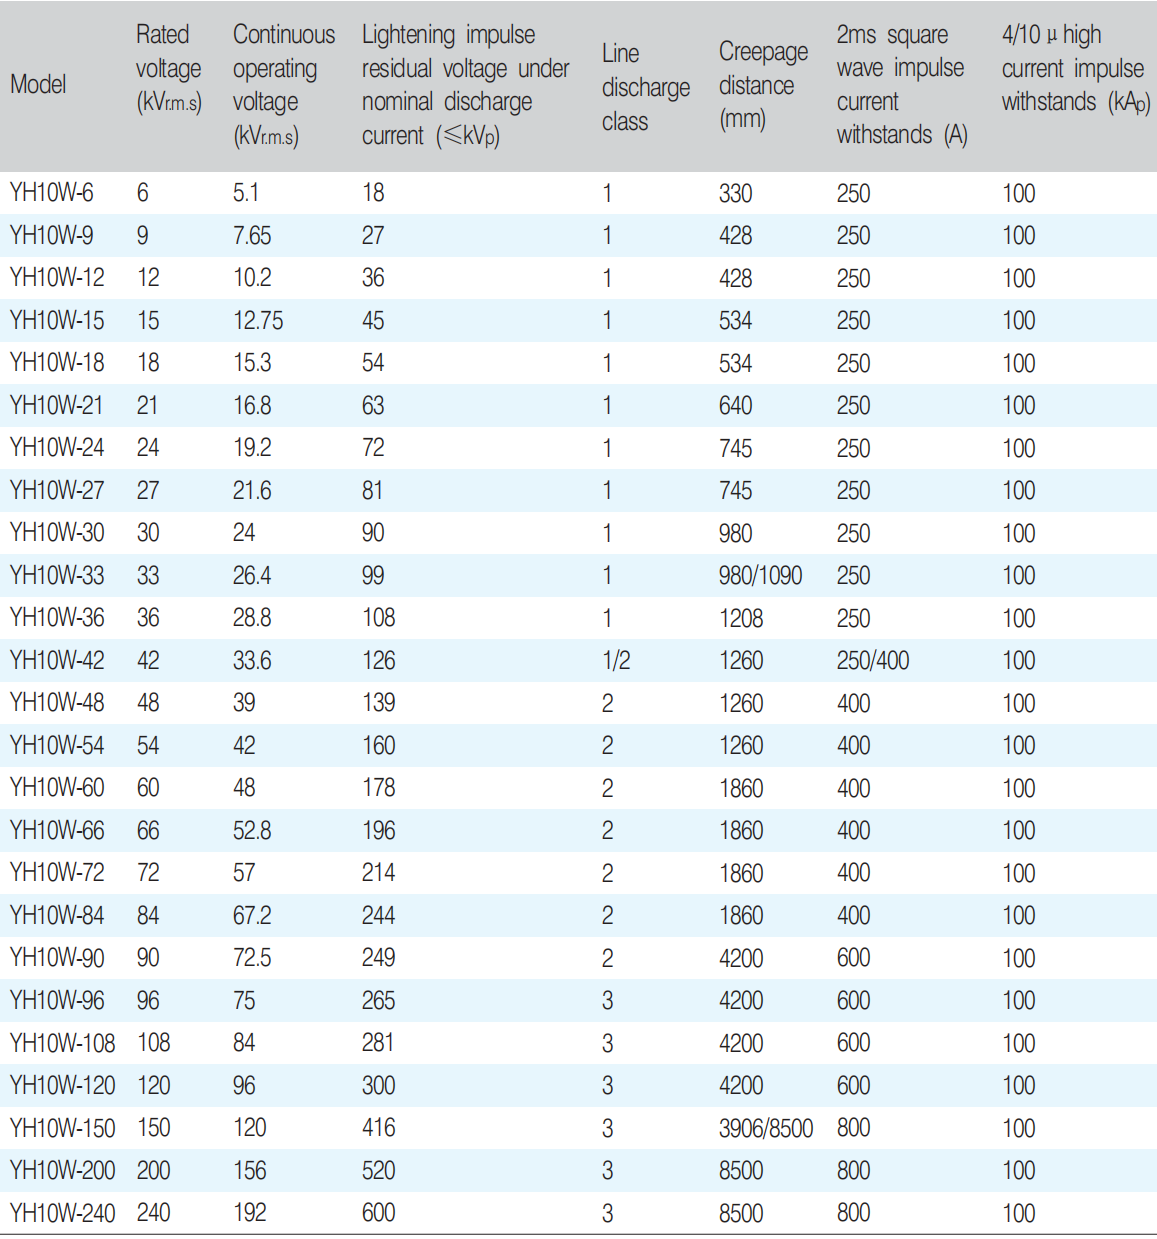
Task: Select the 640 creepage distance cell
Action: (x=735, y=405)
